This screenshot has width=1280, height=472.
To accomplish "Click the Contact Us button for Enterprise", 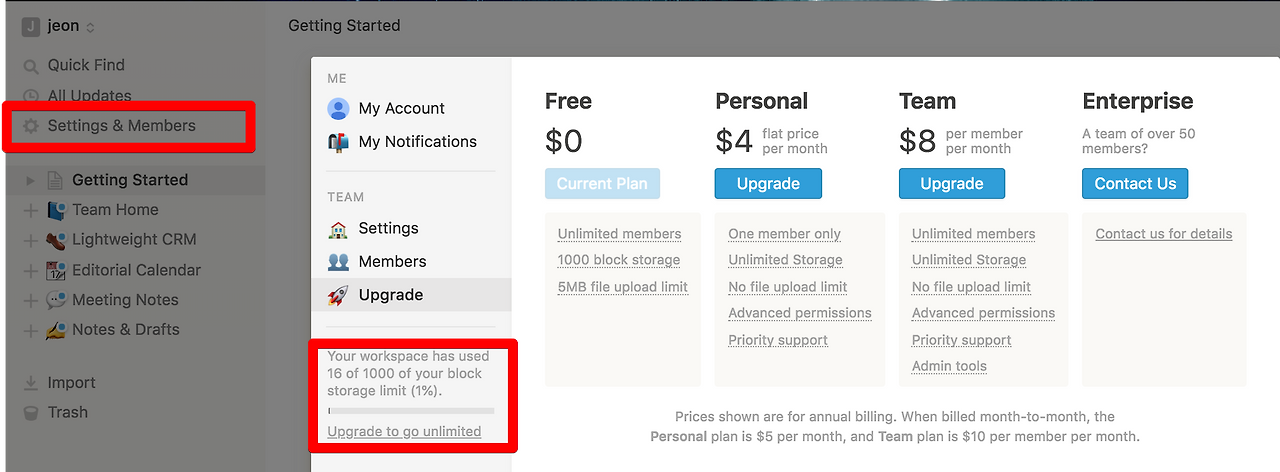I will [x=1135, y=184].
